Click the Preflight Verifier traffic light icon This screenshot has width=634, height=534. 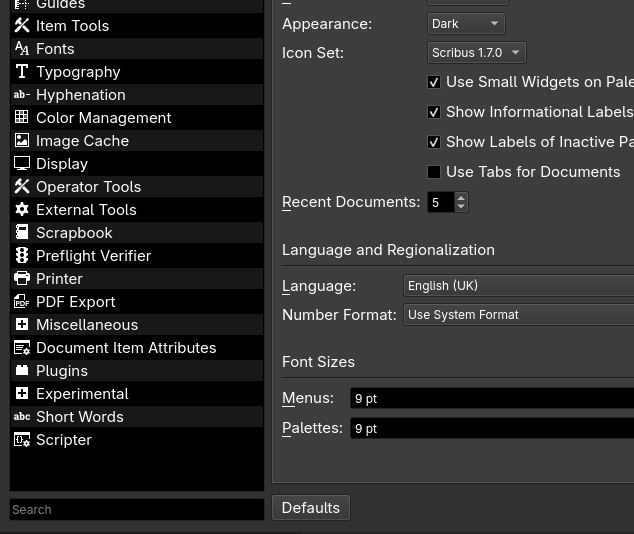[x=22, y=255]
